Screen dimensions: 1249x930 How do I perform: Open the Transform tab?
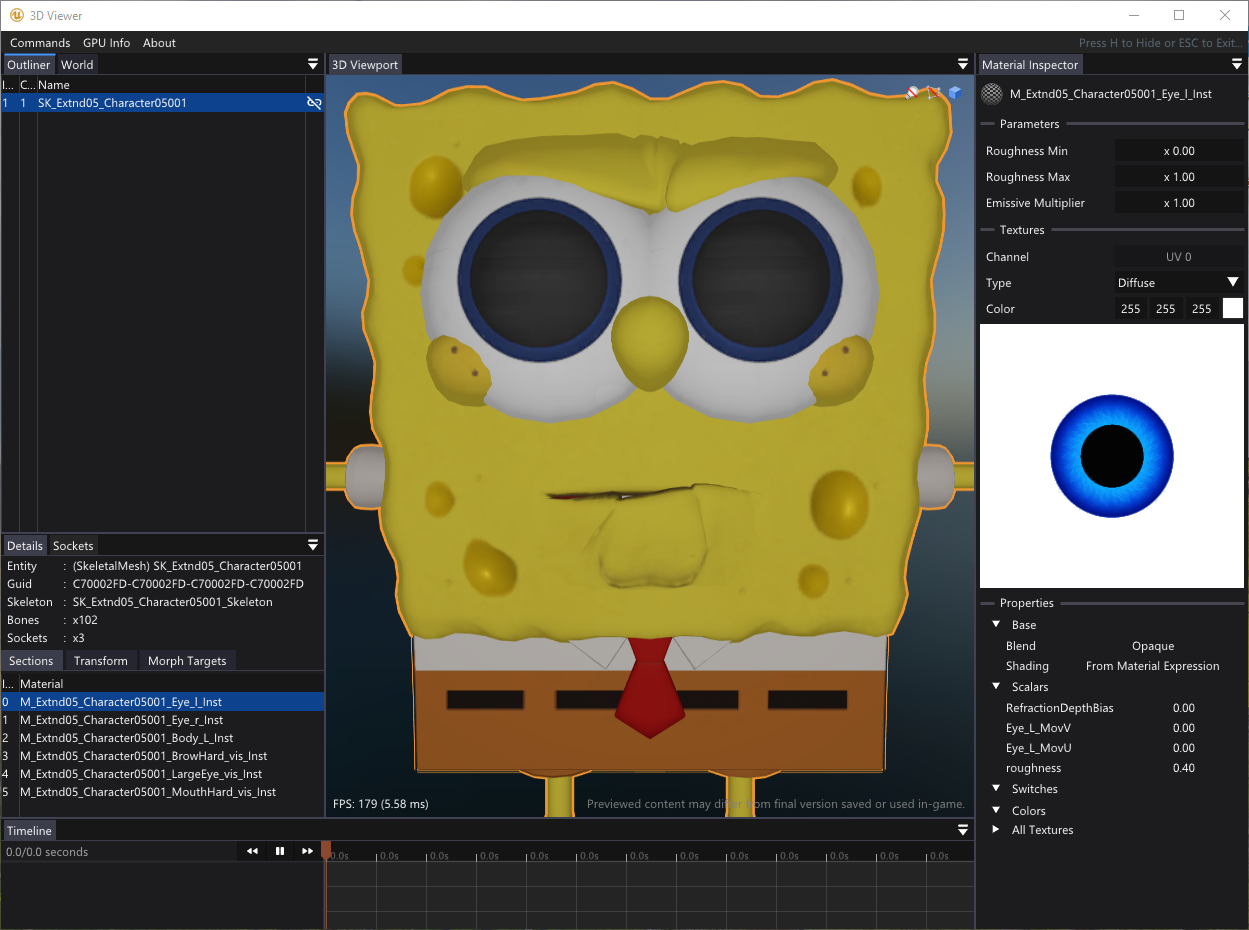(101, 661)
